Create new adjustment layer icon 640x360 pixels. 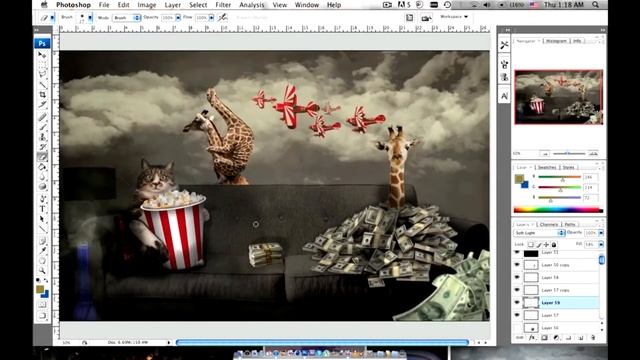click(x=556, y=338)
